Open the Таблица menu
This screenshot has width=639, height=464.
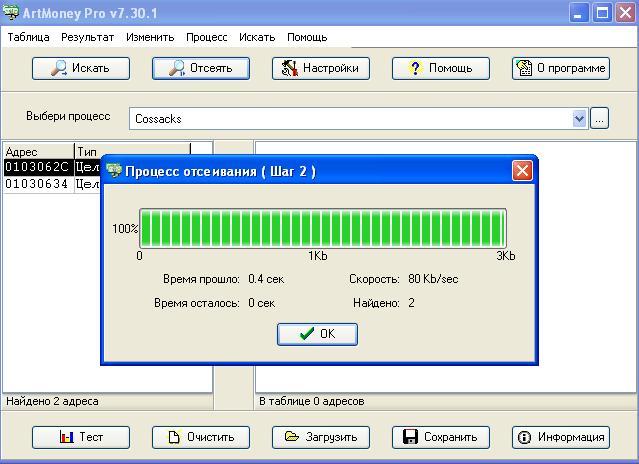coord(29,37)
